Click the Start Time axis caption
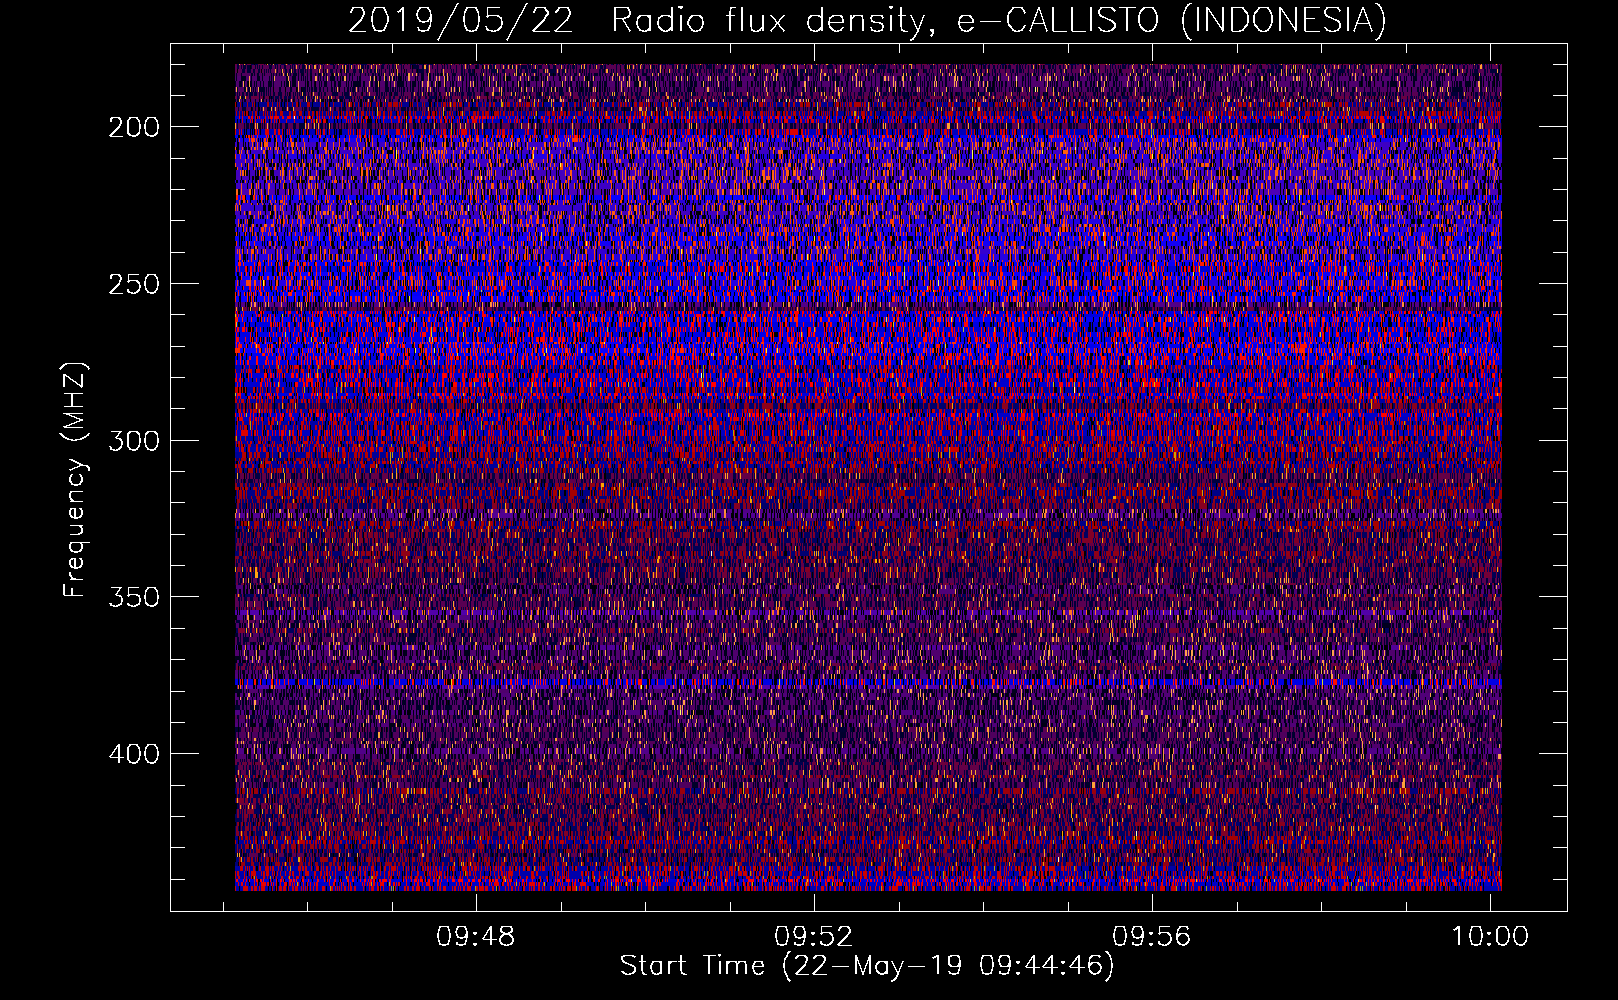This screenshot has width=1618, height=1000. tap(867, 966)
